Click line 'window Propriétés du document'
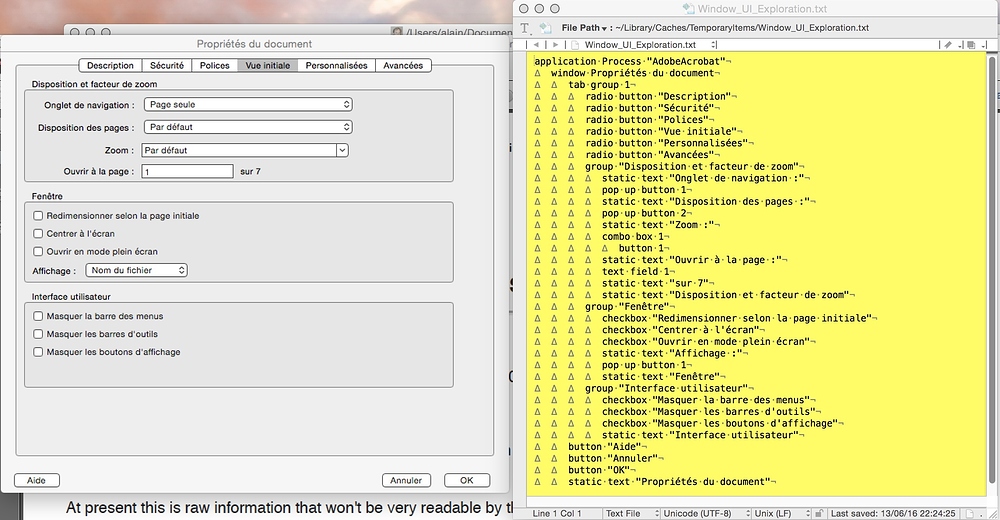Image resolution: width=1000 pixels, height=520 pixels. click(x=635, y=73)
